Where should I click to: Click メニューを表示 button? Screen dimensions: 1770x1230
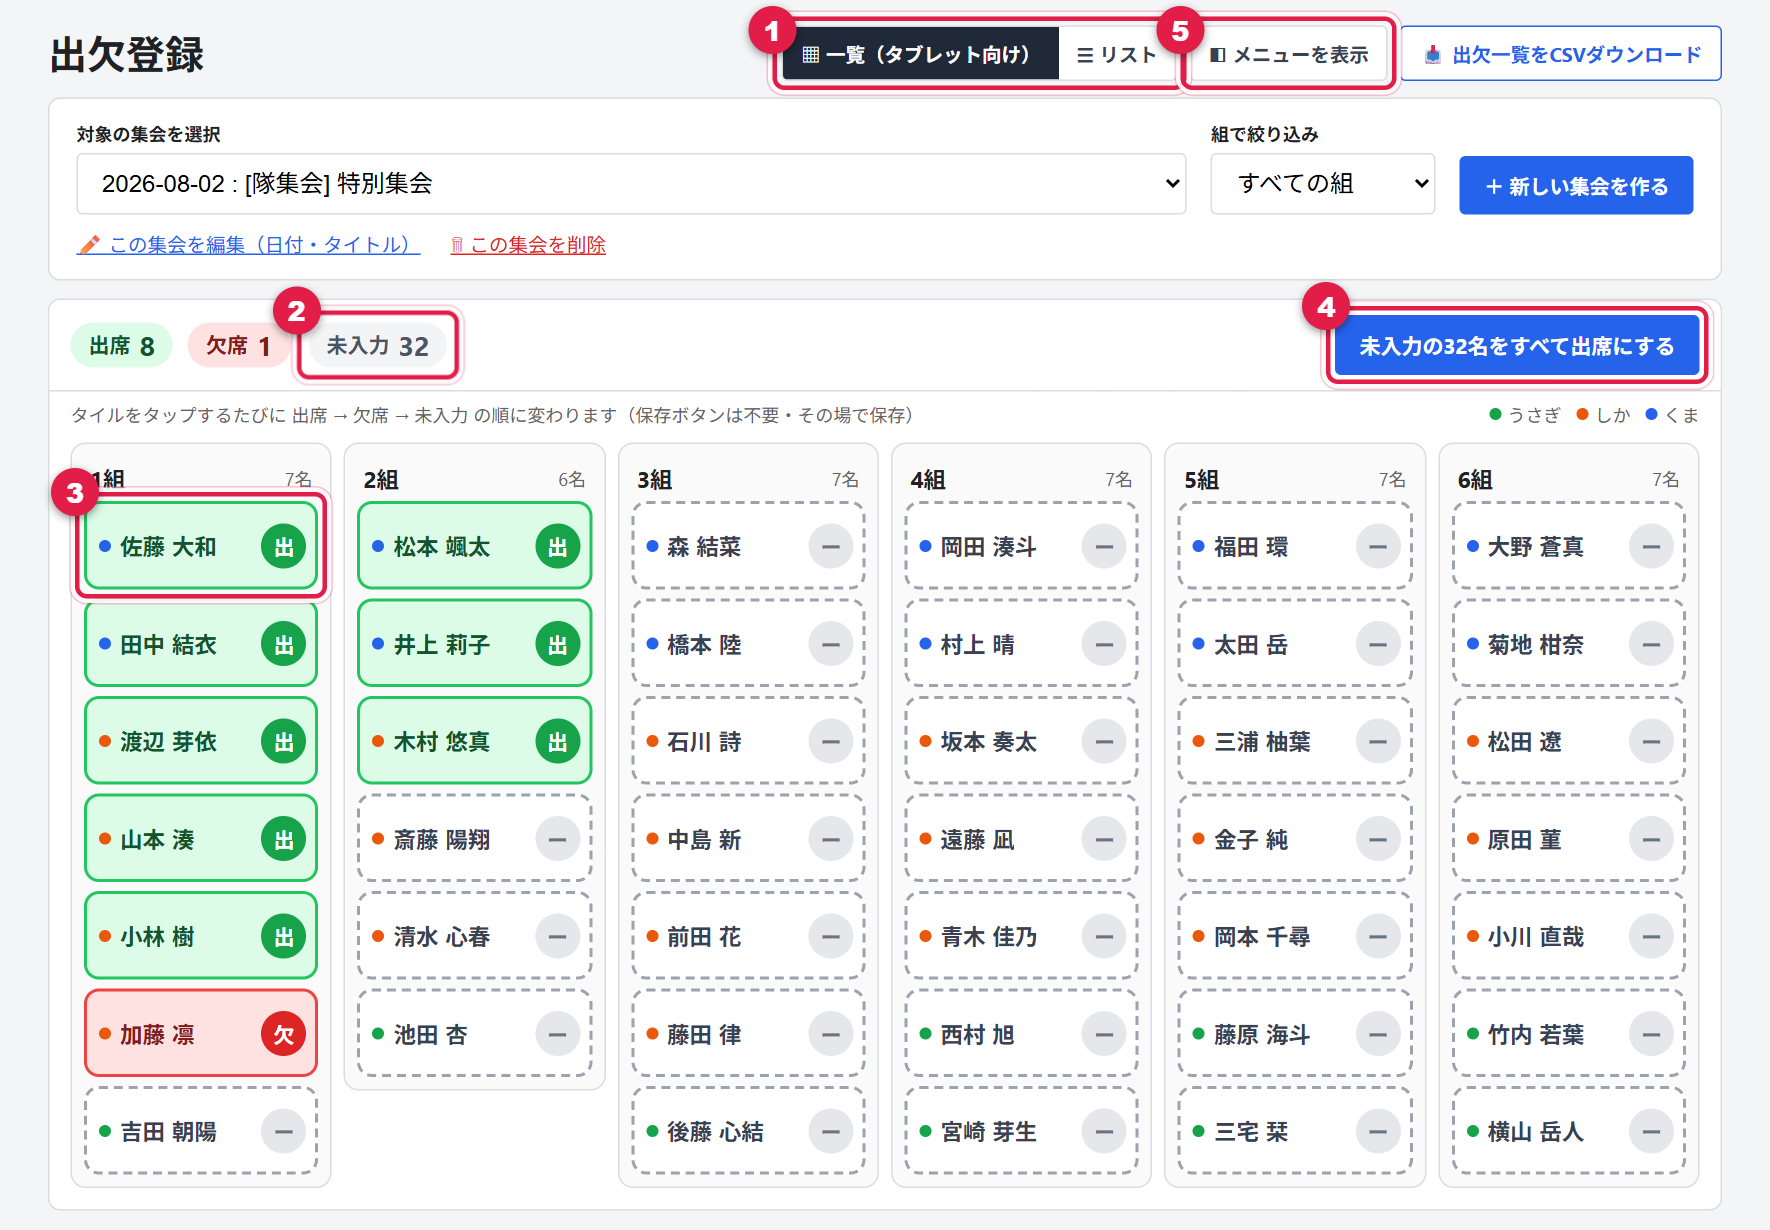[x=1288, y=54]
